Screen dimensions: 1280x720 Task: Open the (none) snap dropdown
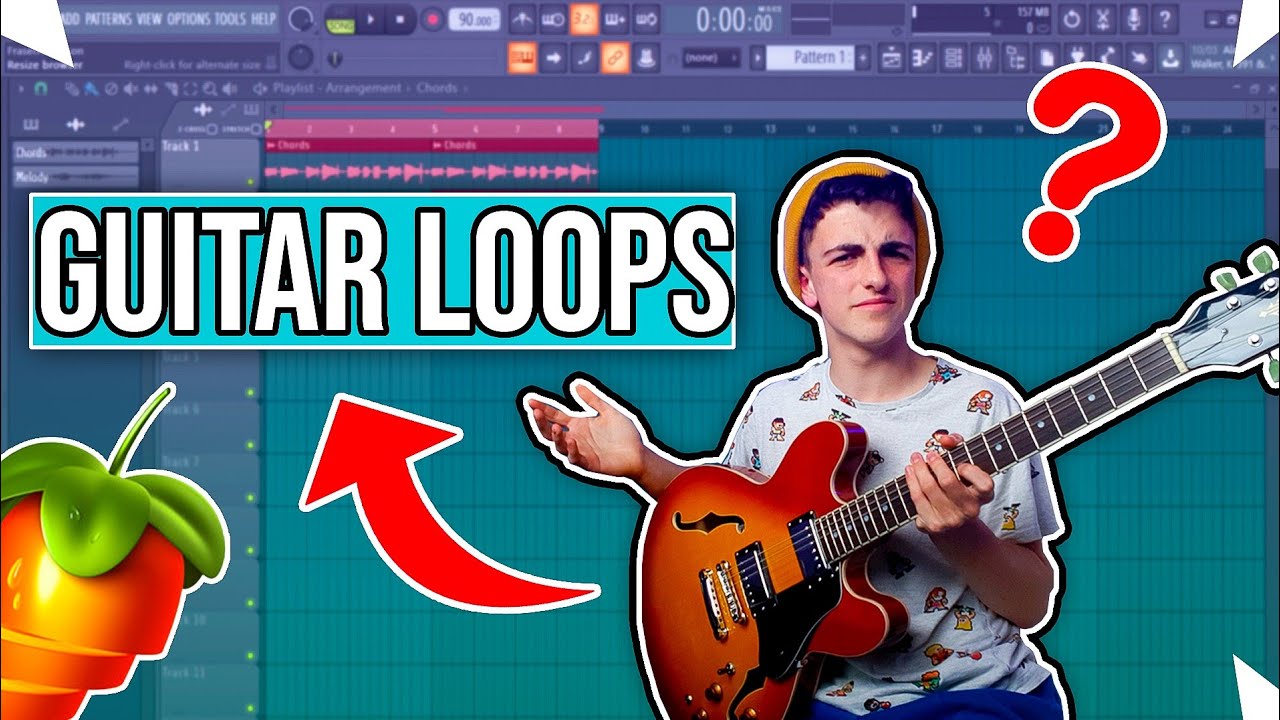pos(712,58)
